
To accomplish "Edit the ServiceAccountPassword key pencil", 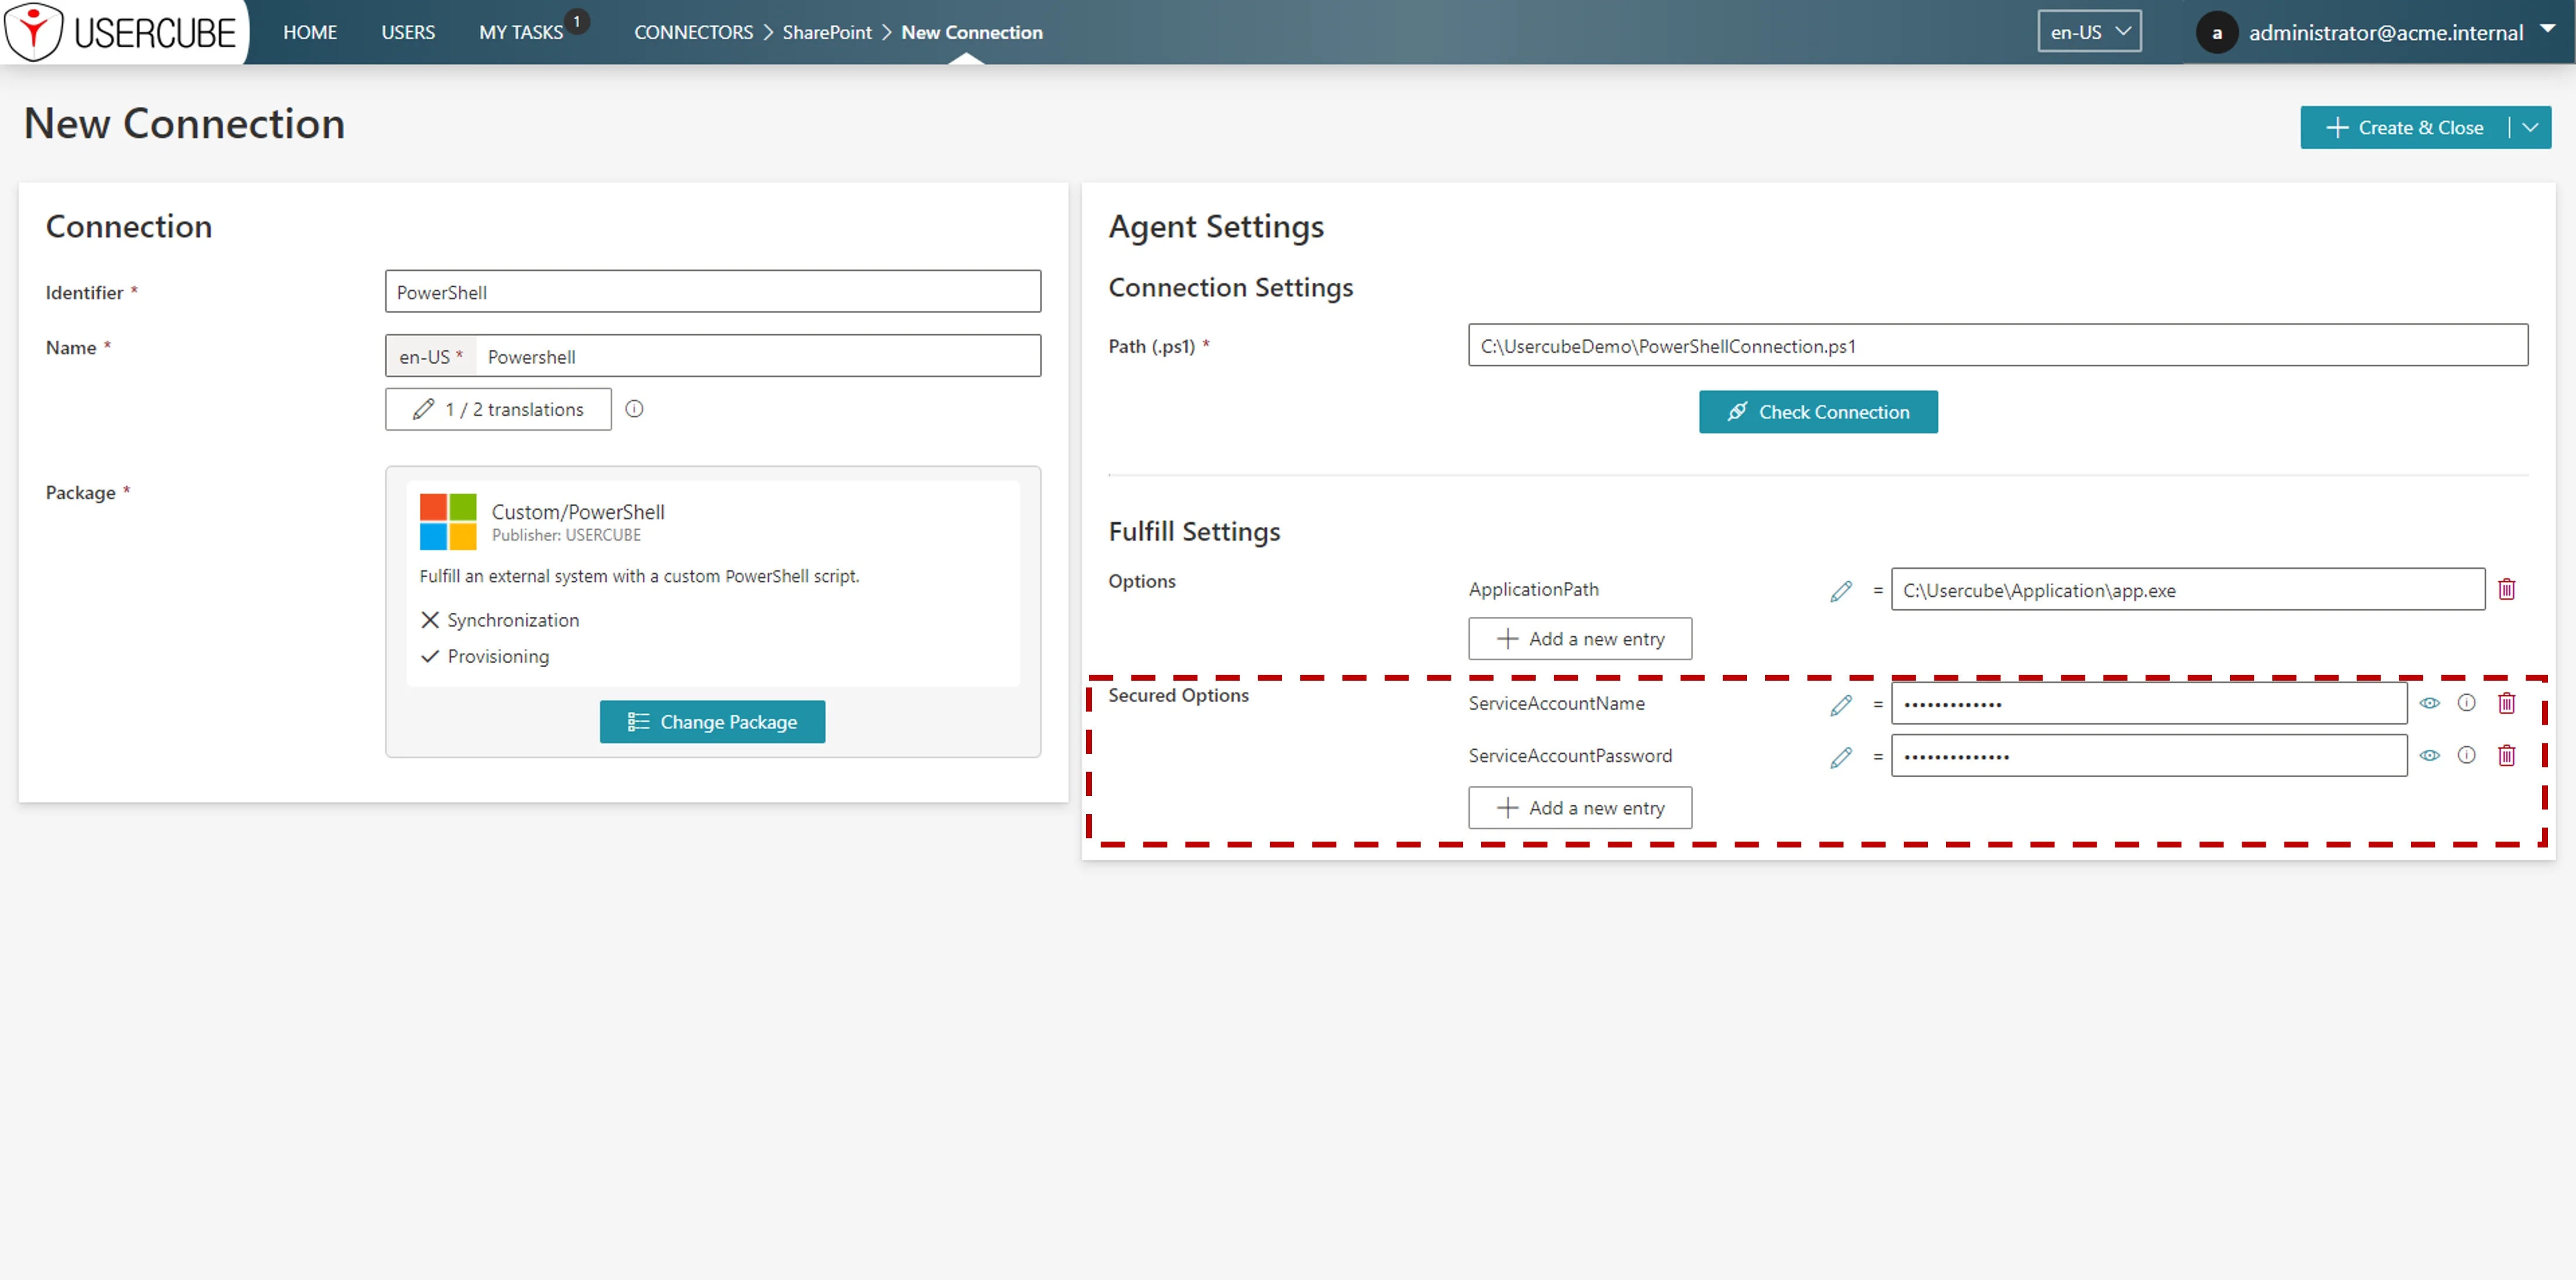I will tap(1841, 757).
